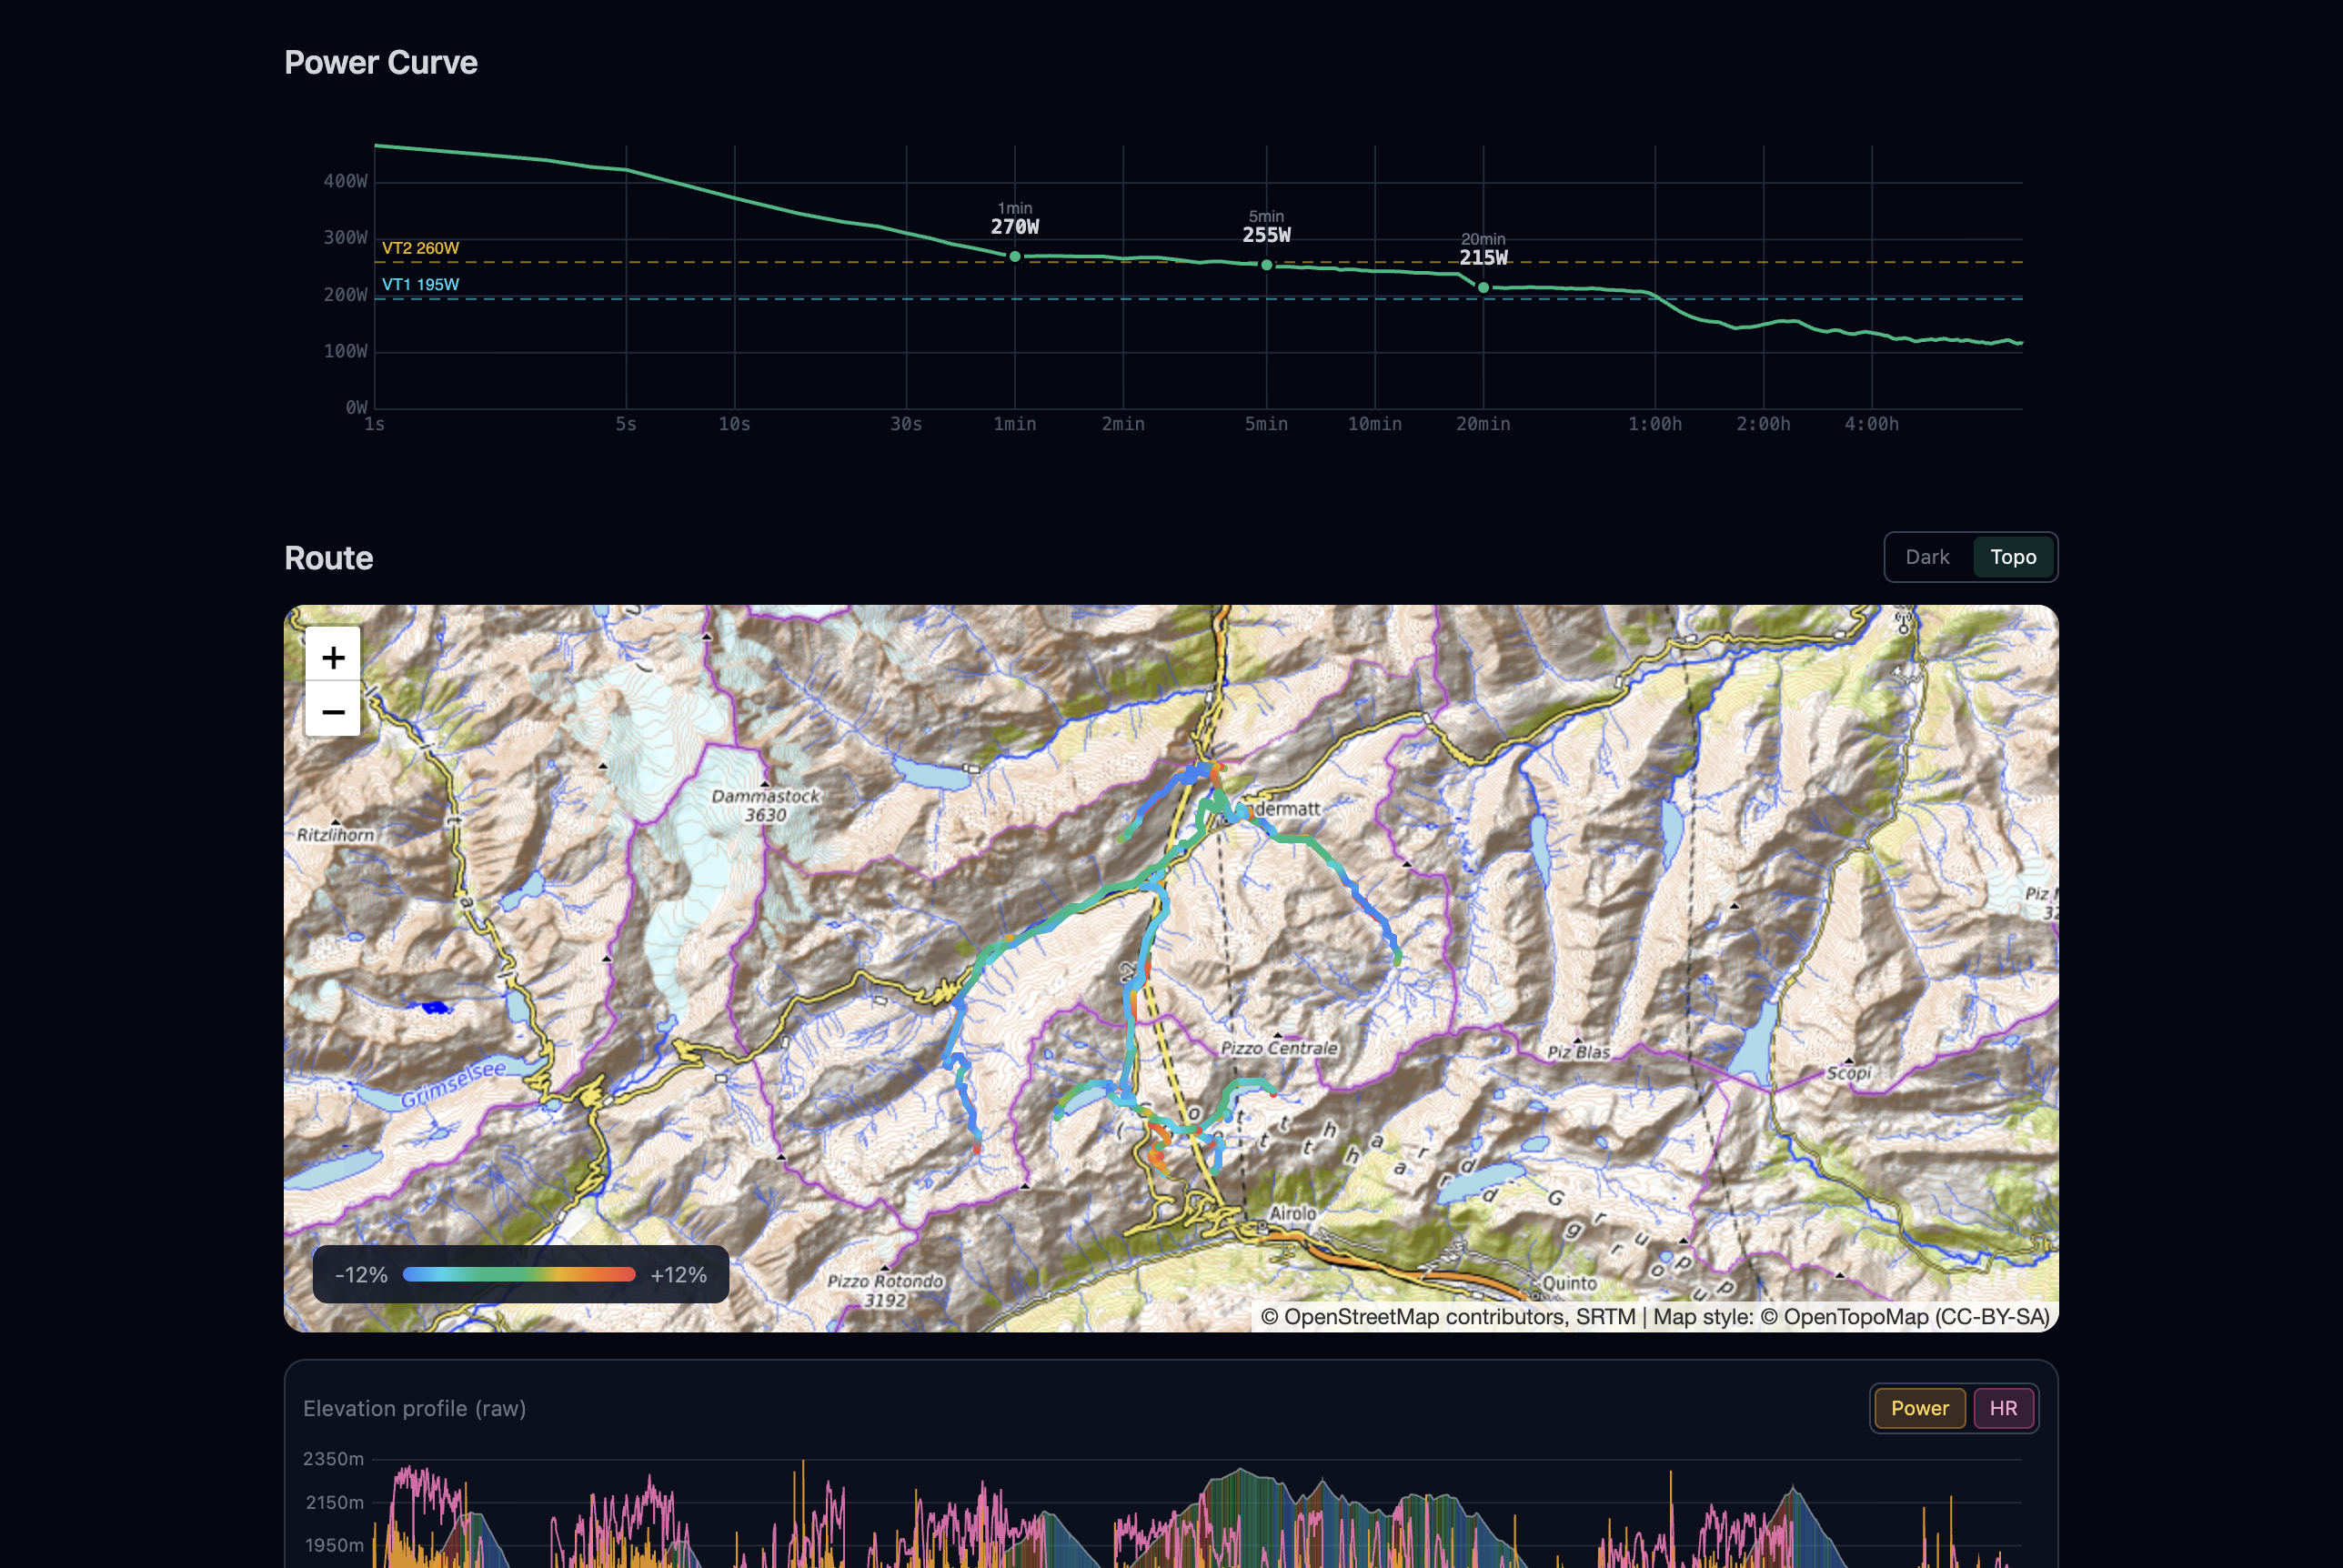Viewport: 2343px width, 1568px height.
Task: Click the Route section heading
Action: pyautogui.click(x=328, y=558)
